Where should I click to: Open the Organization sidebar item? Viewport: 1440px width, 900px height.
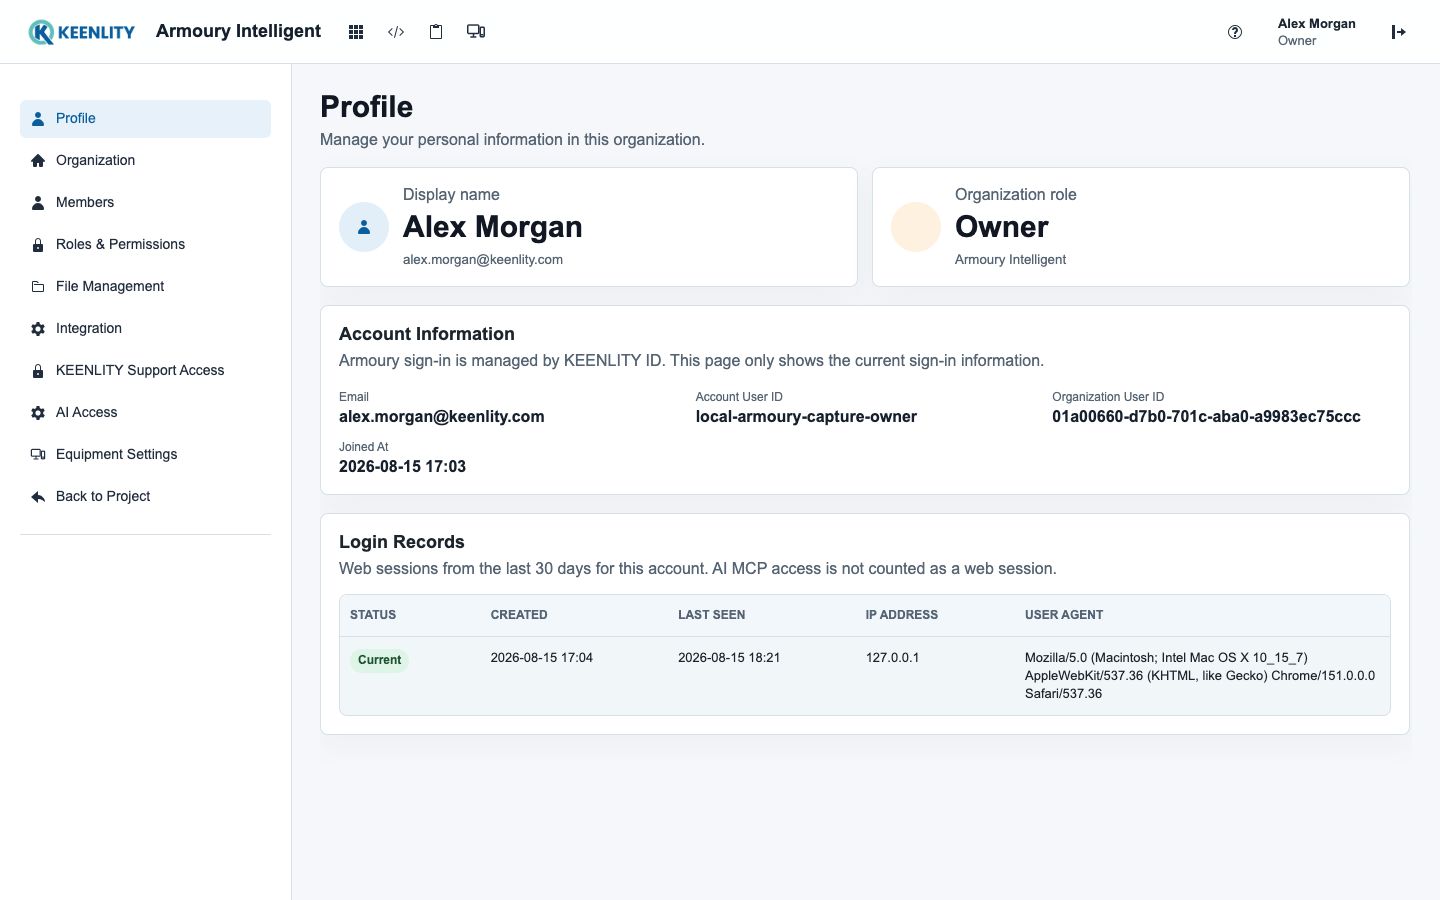coord(145,160)
